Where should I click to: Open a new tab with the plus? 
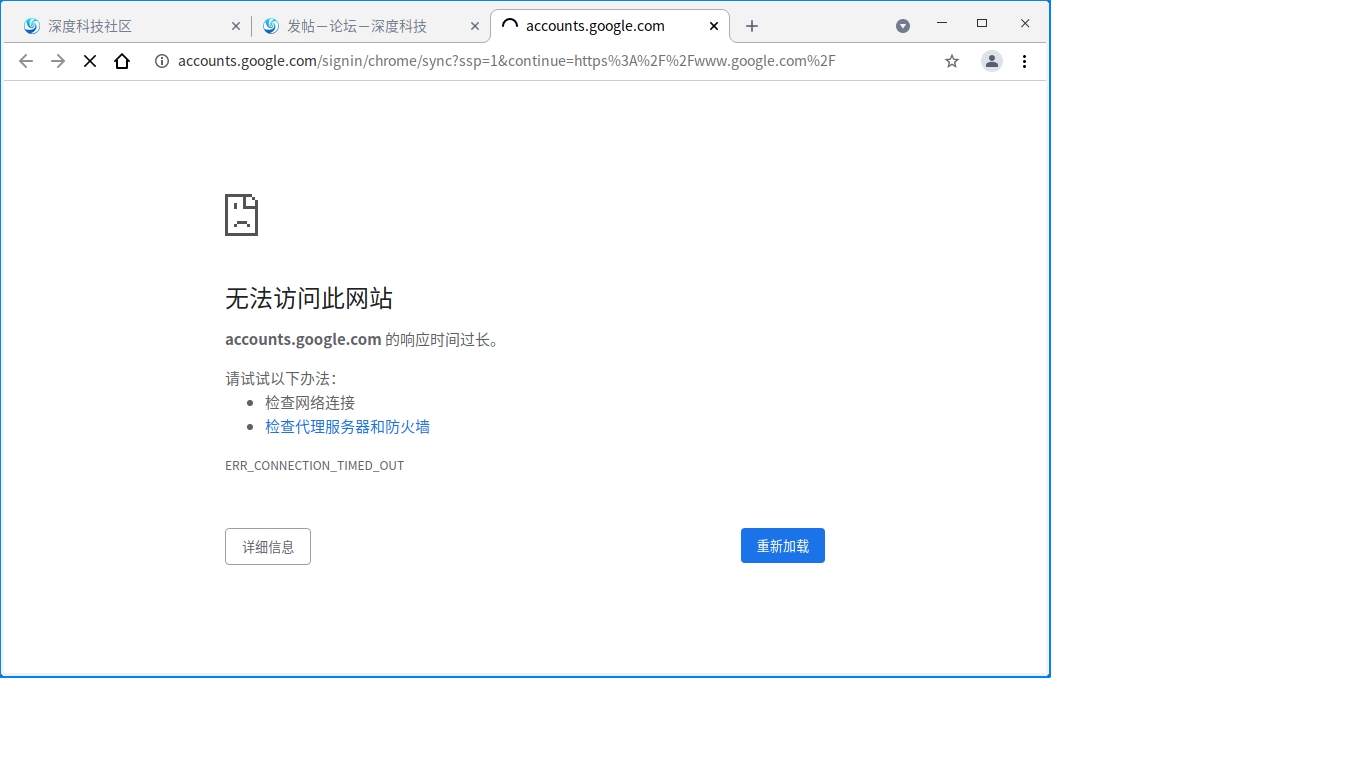tap(752, 26)
